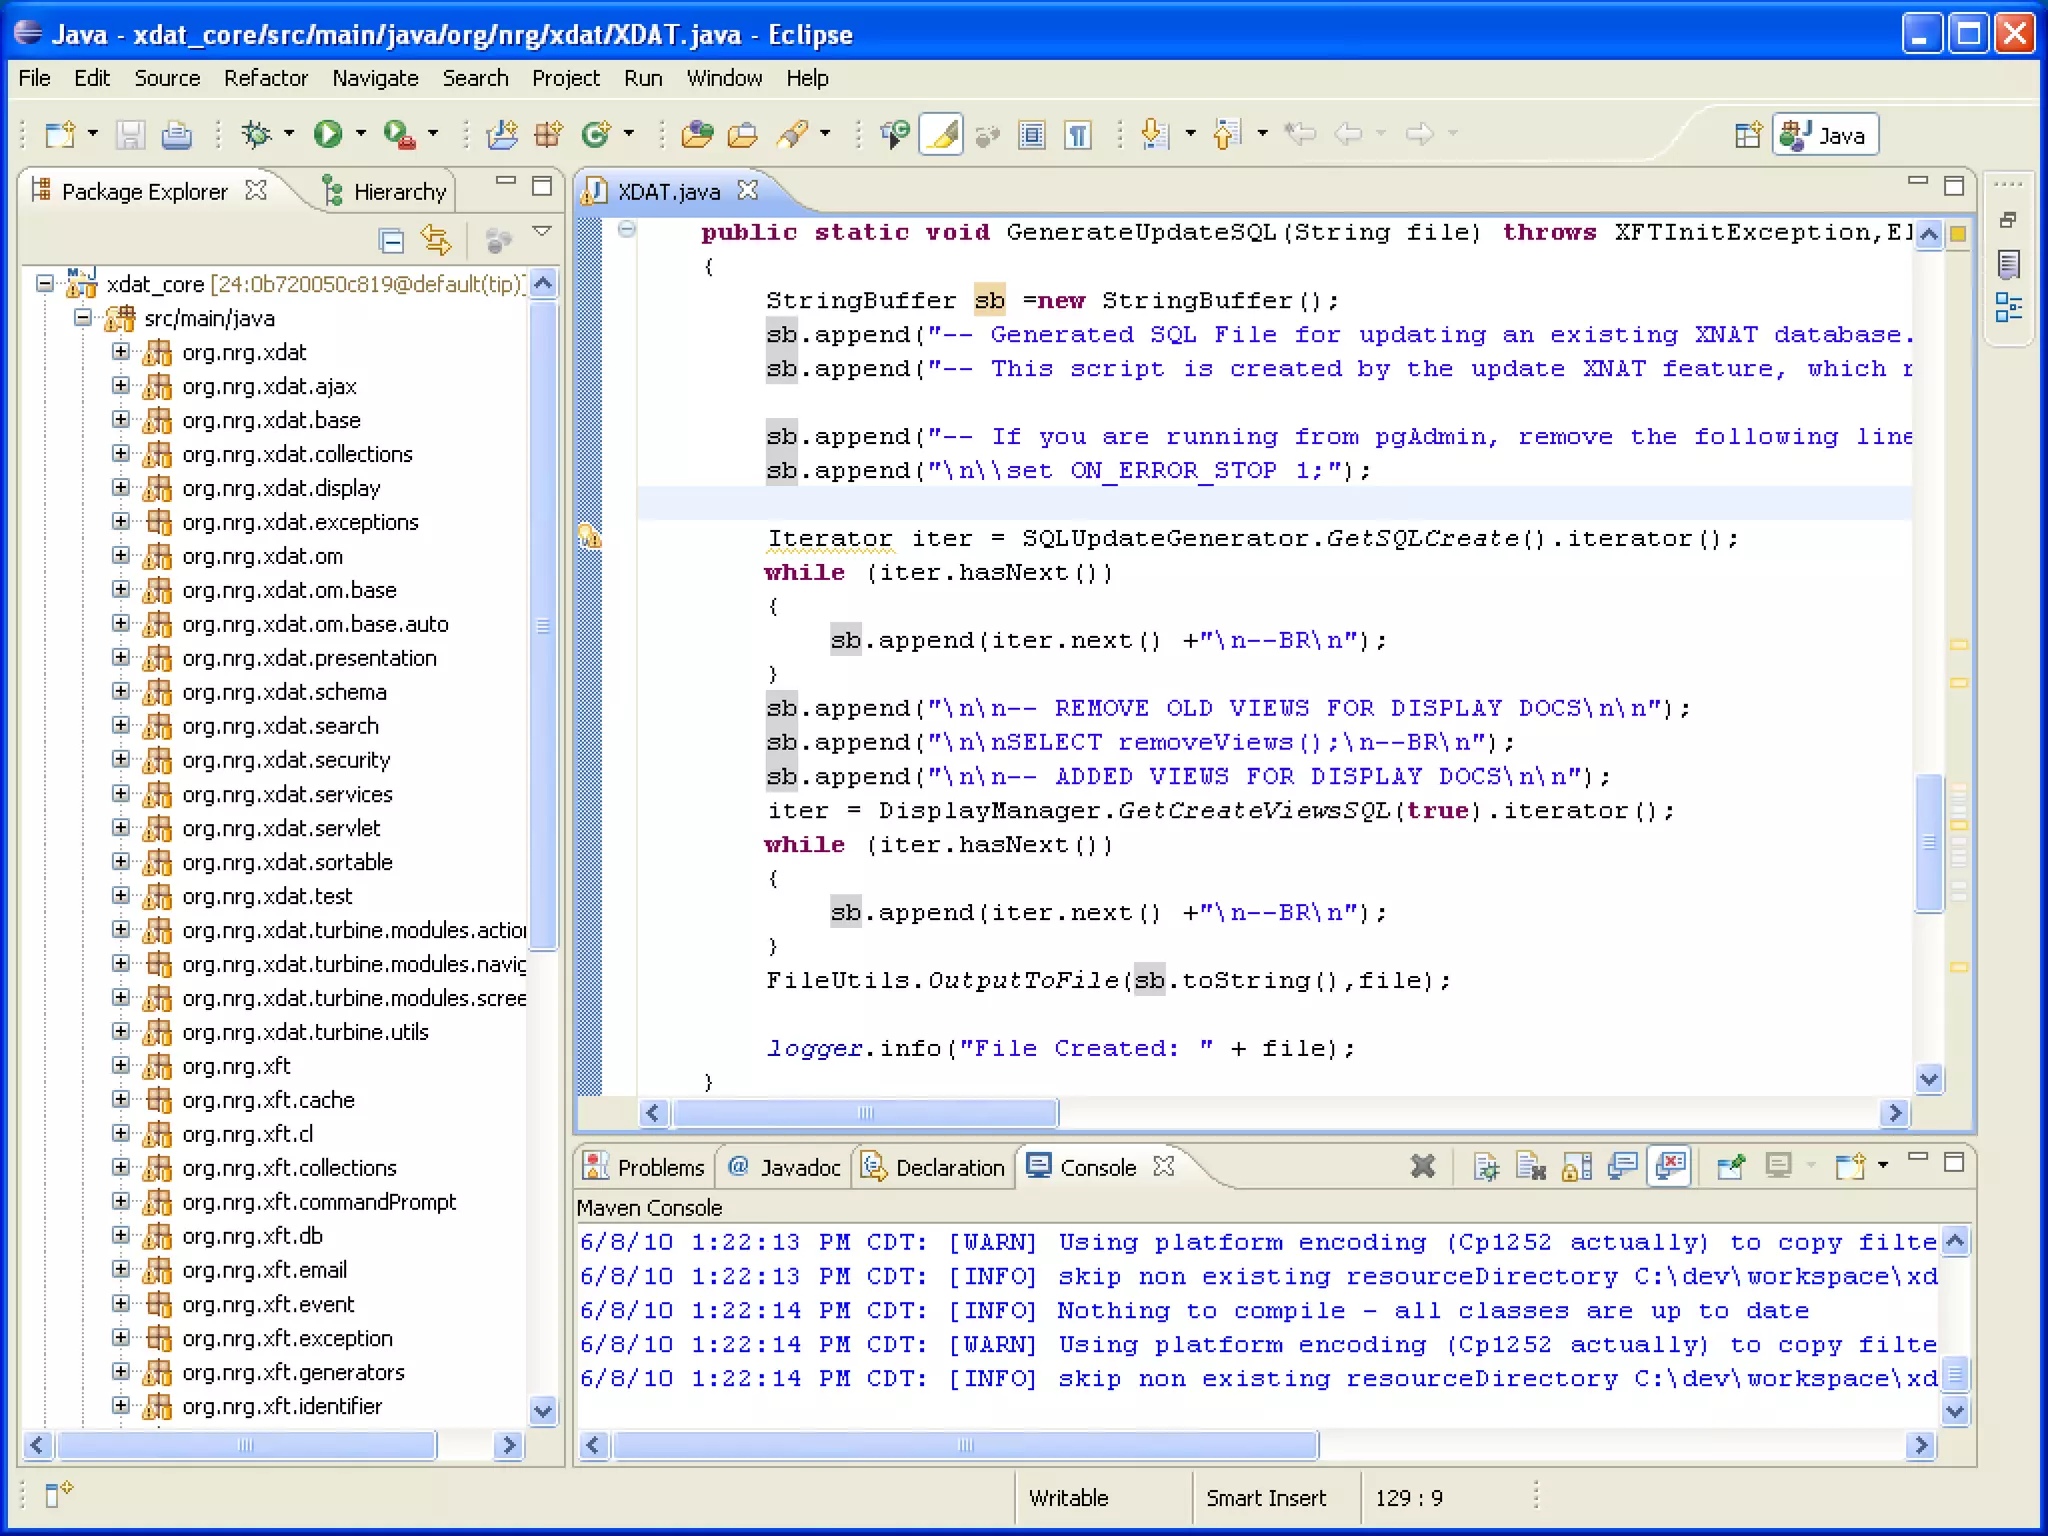Click Open Perspective icon
The height and width of the screenshot is (1536, 2048).
tap(1747, 135)
